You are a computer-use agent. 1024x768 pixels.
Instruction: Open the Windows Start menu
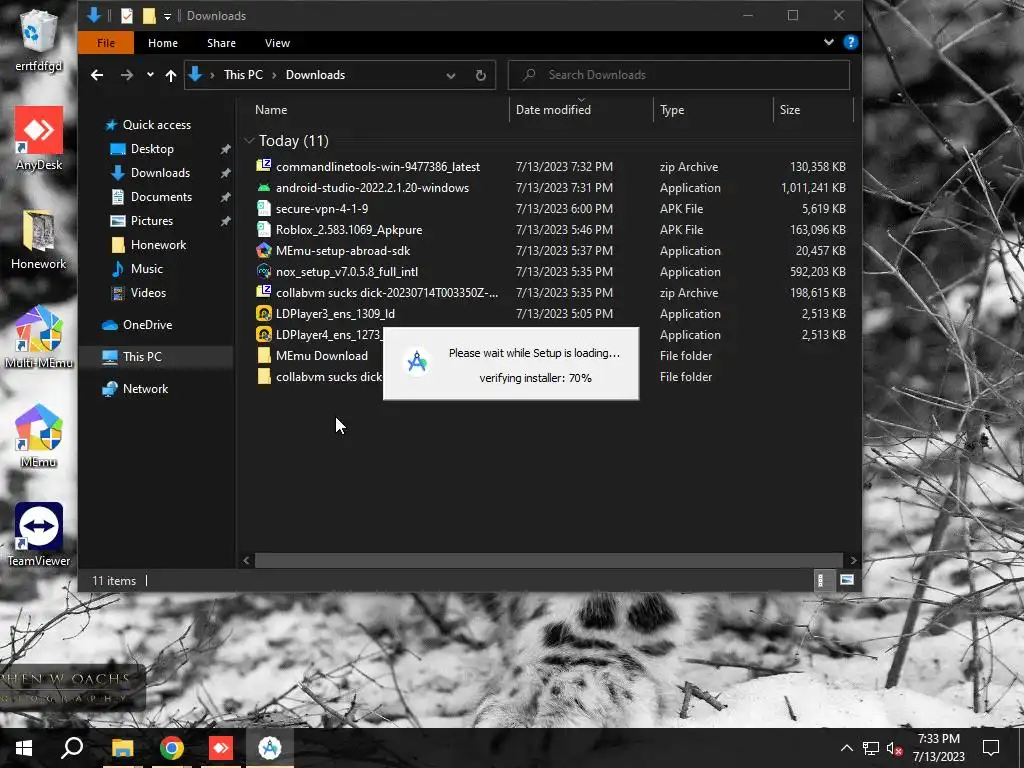click(x=24, y=748)
